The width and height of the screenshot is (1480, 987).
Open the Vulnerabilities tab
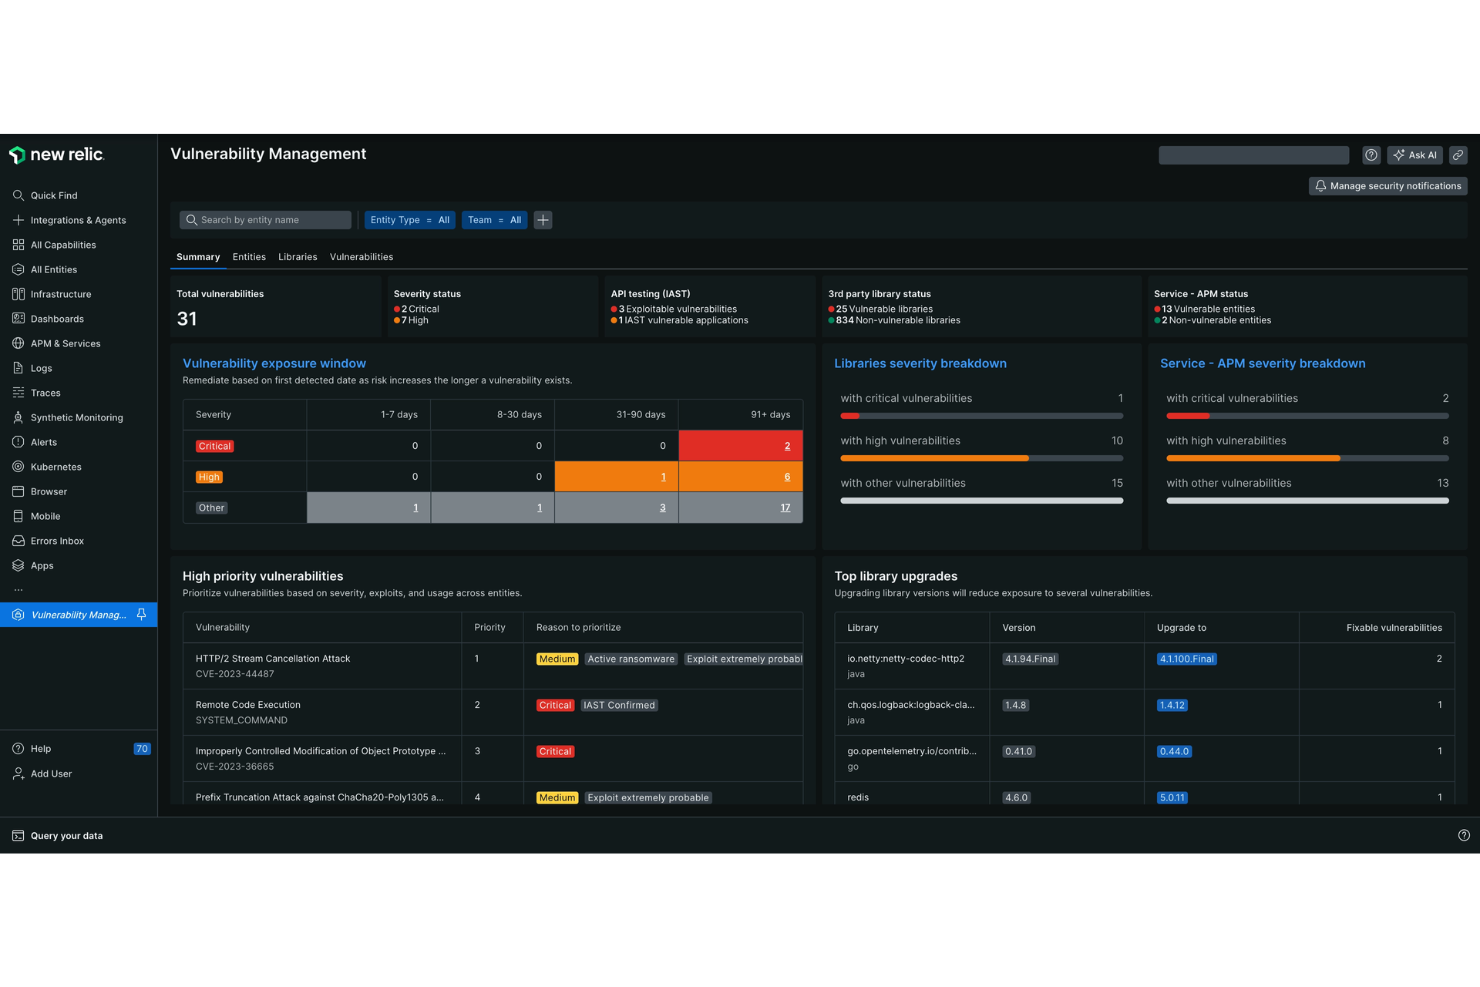tap(361, 257)
